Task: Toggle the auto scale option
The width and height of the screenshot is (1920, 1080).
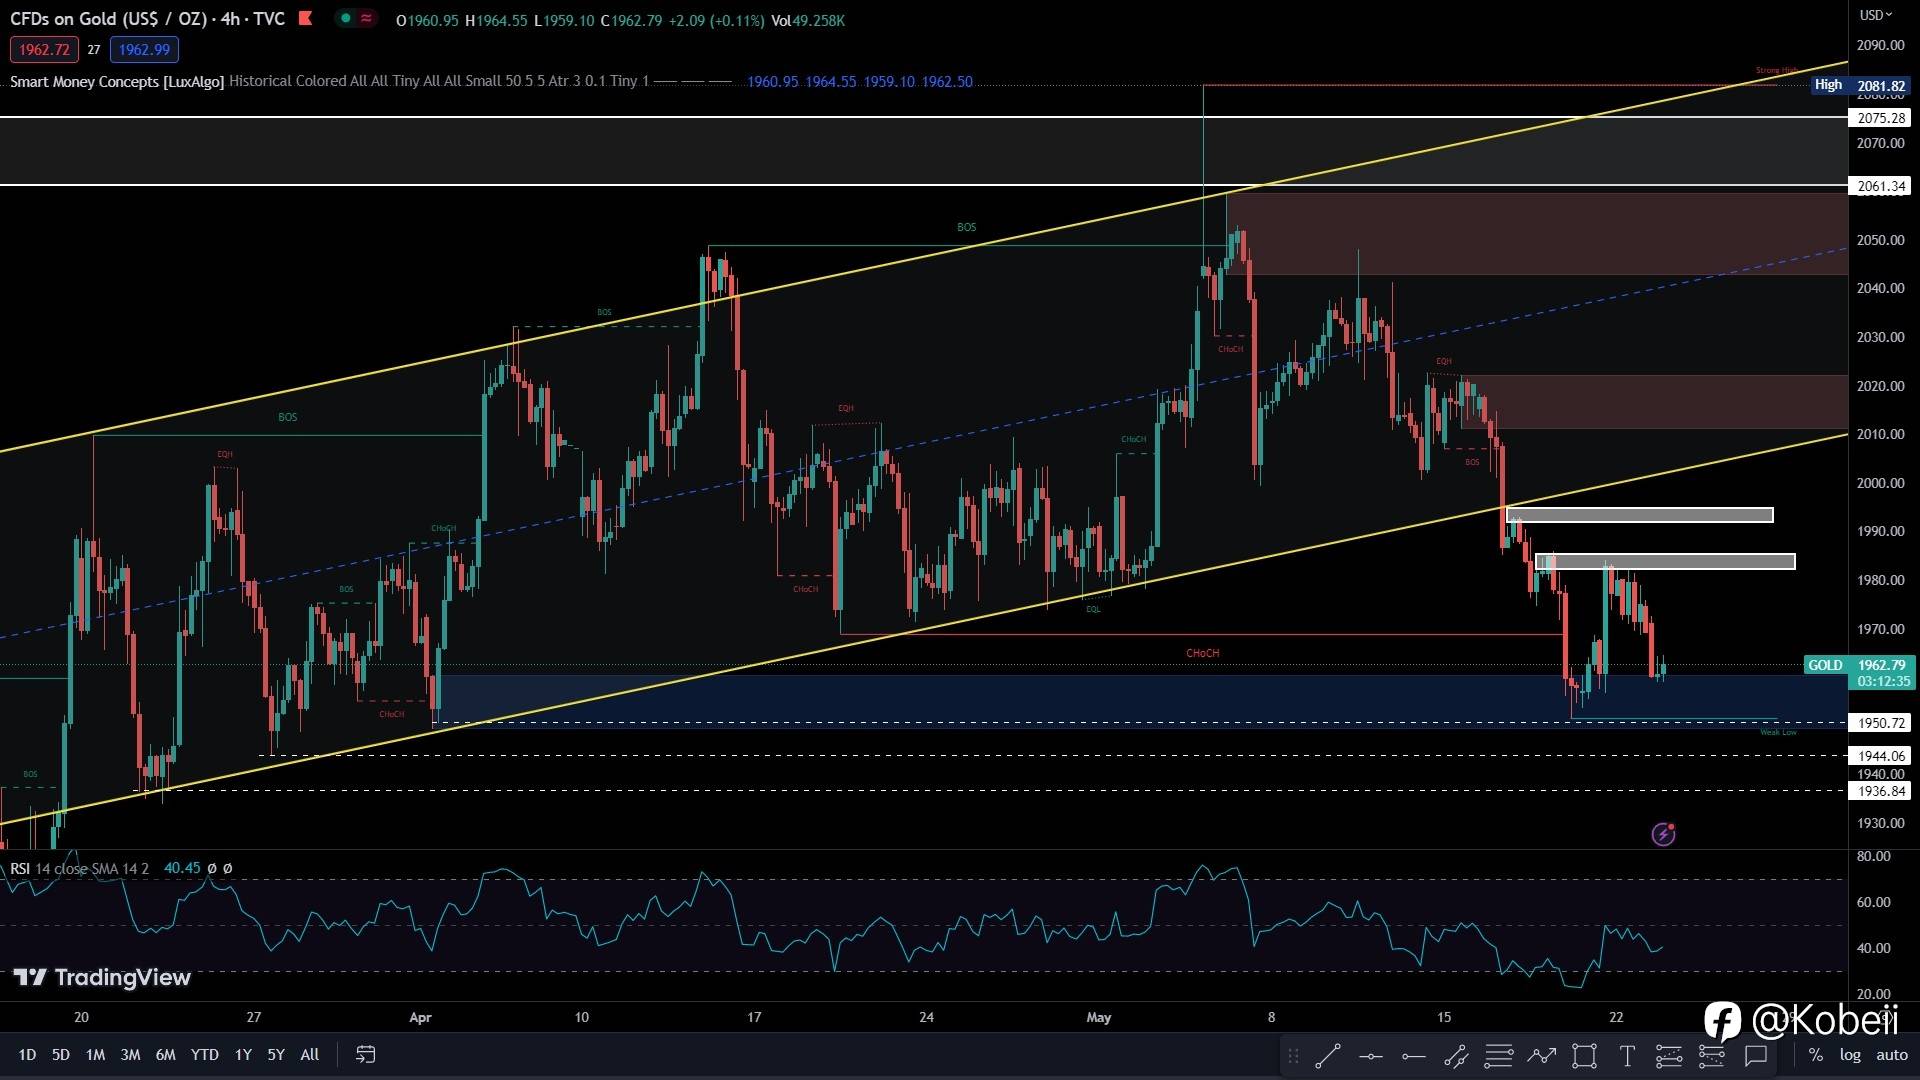Action: point(1891,1055)
